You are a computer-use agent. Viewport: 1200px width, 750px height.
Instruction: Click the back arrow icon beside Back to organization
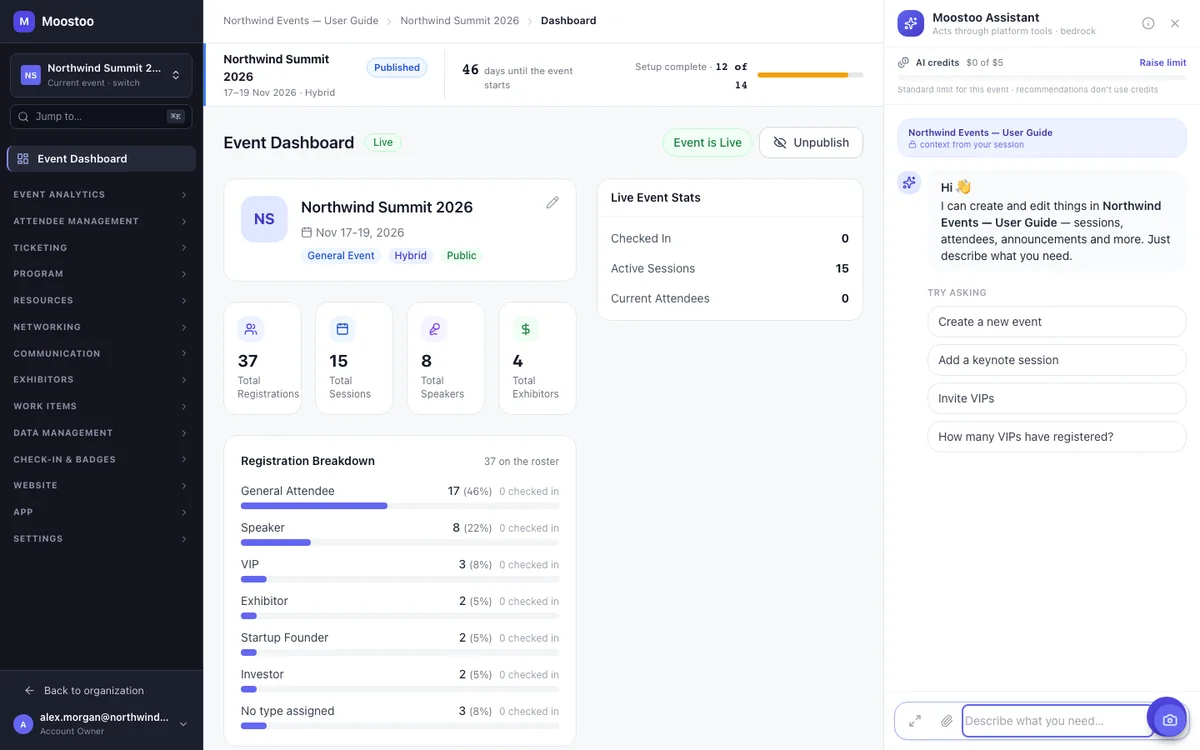(29, 690)
